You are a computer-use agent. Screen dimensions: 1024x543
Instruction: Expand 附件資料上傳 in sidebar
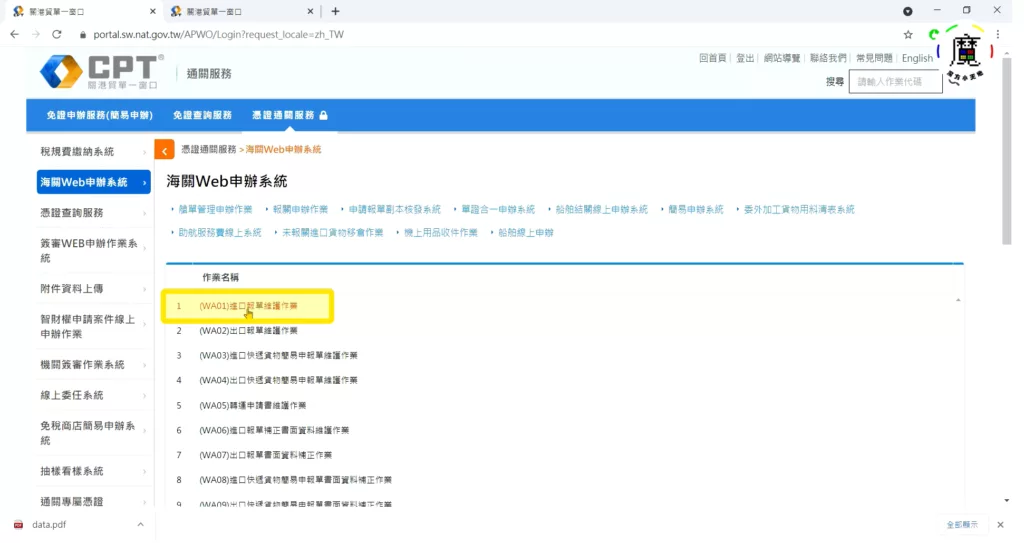93,289
